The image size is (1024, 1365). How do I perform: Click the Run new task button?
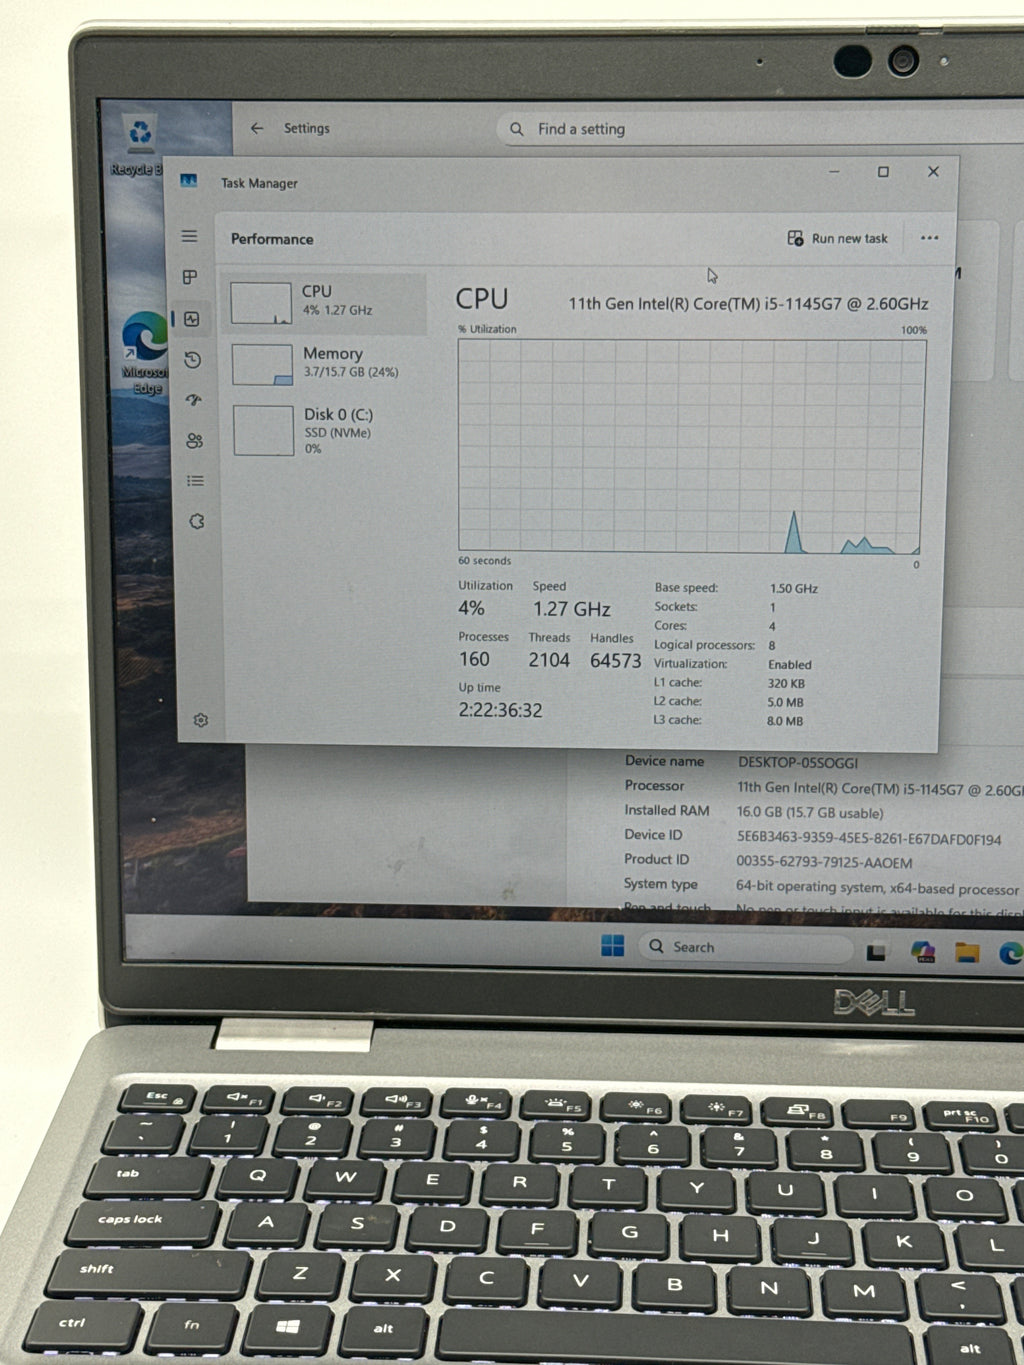(838, 238)
